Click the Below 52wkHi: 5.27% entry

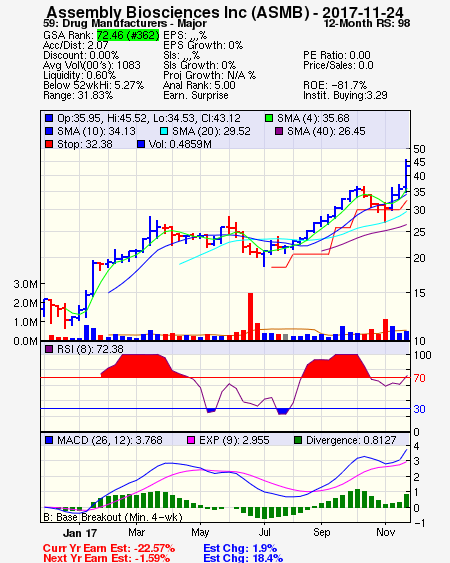[x=93, y=85]
